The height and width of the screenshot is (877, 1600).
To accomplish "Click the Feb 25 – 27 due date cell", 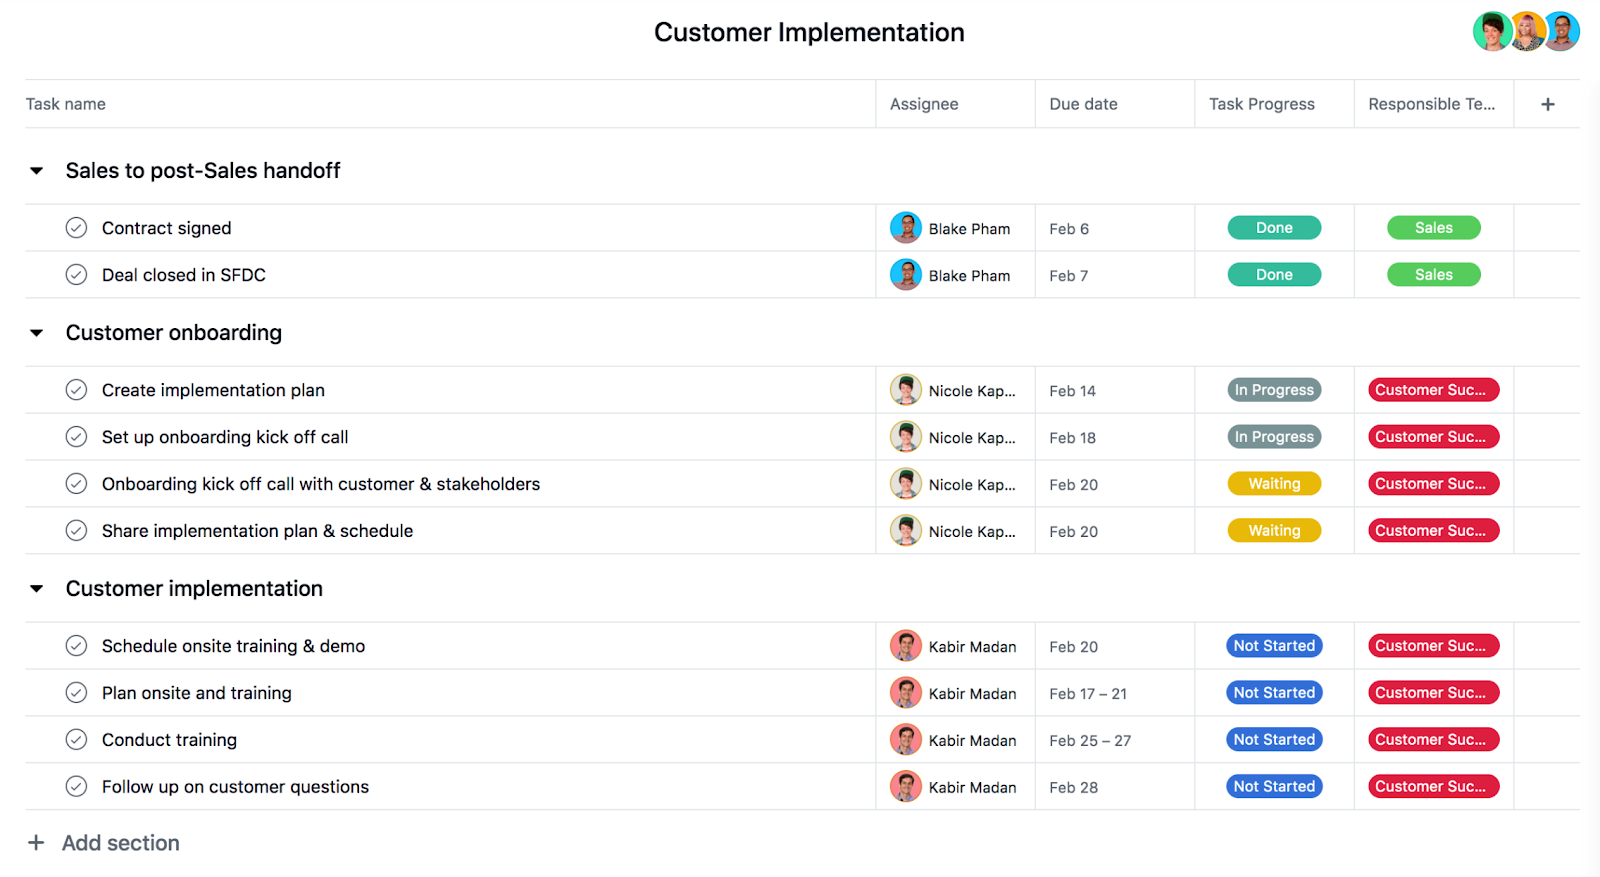I will (1090, 741).
